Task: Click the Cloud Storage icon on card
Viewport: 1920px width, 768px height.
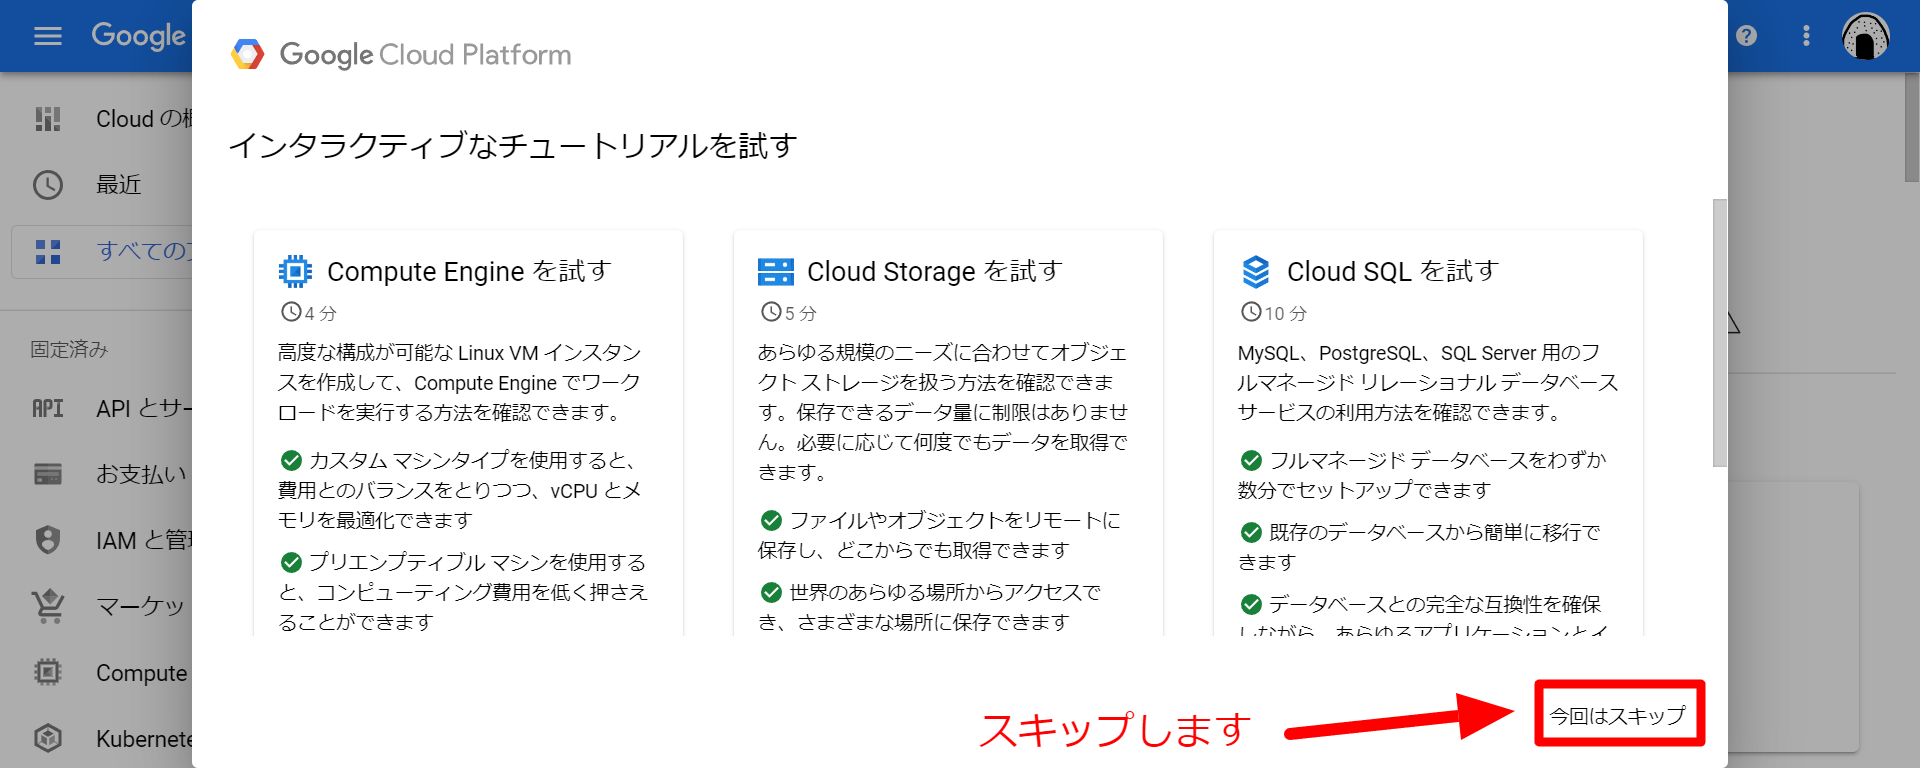Action: pyautogui.click(x=775, y=271)
